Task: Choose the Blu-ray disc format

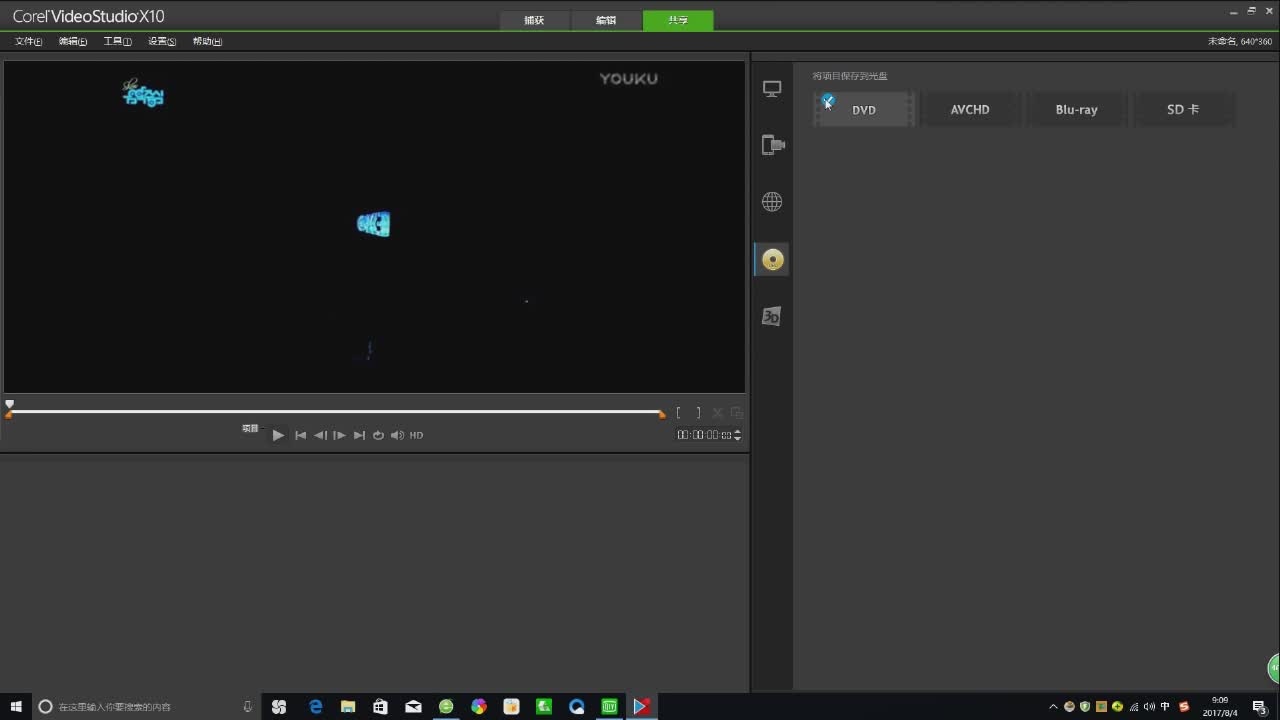Action: click(x=1077, y=110)
